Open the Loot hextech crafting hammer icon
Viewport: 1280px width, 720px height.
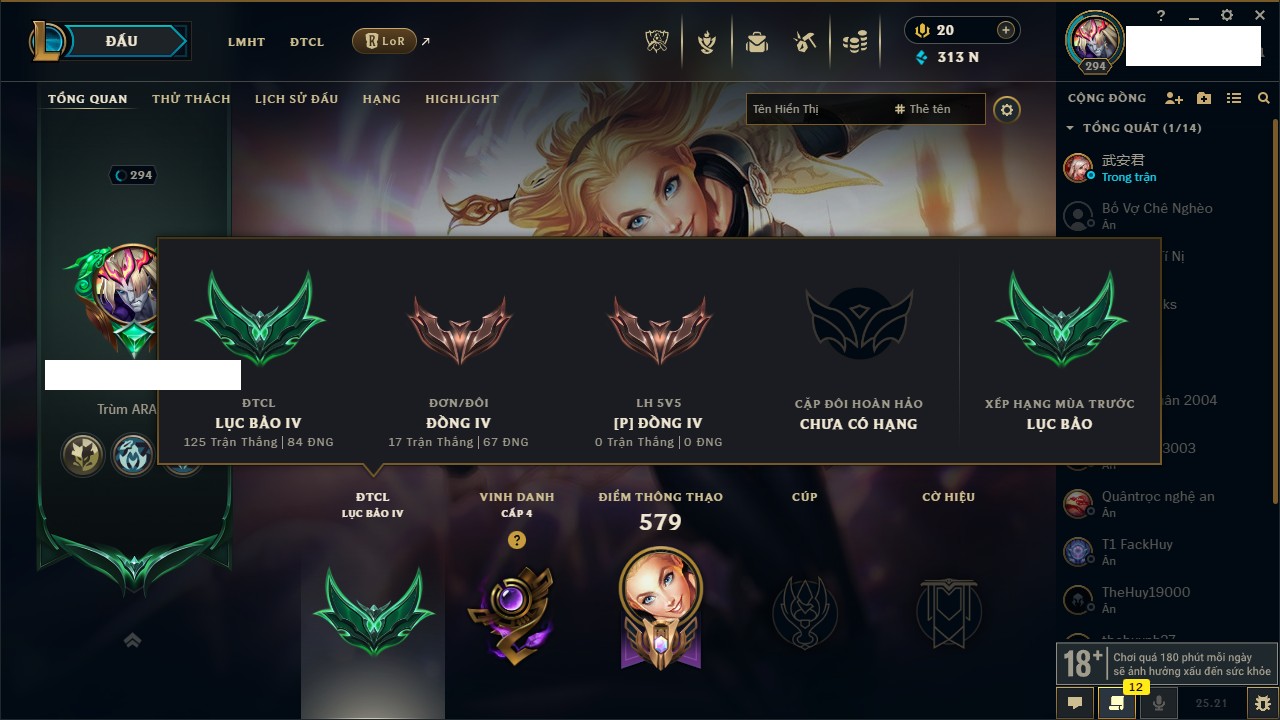click(805, 42)
